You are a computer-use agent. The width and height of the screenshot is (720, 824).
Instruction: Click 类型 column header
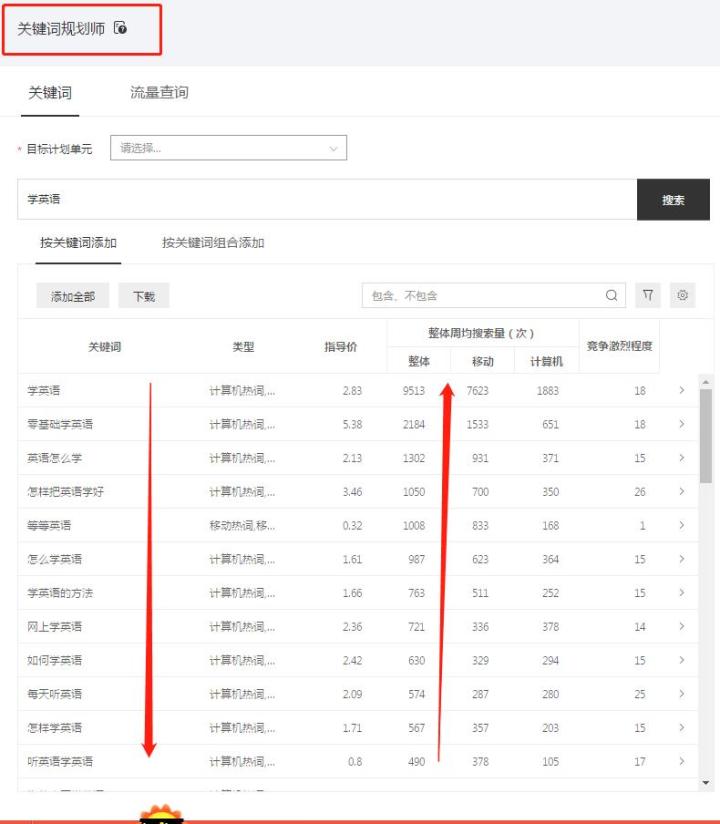click(243, 347)
